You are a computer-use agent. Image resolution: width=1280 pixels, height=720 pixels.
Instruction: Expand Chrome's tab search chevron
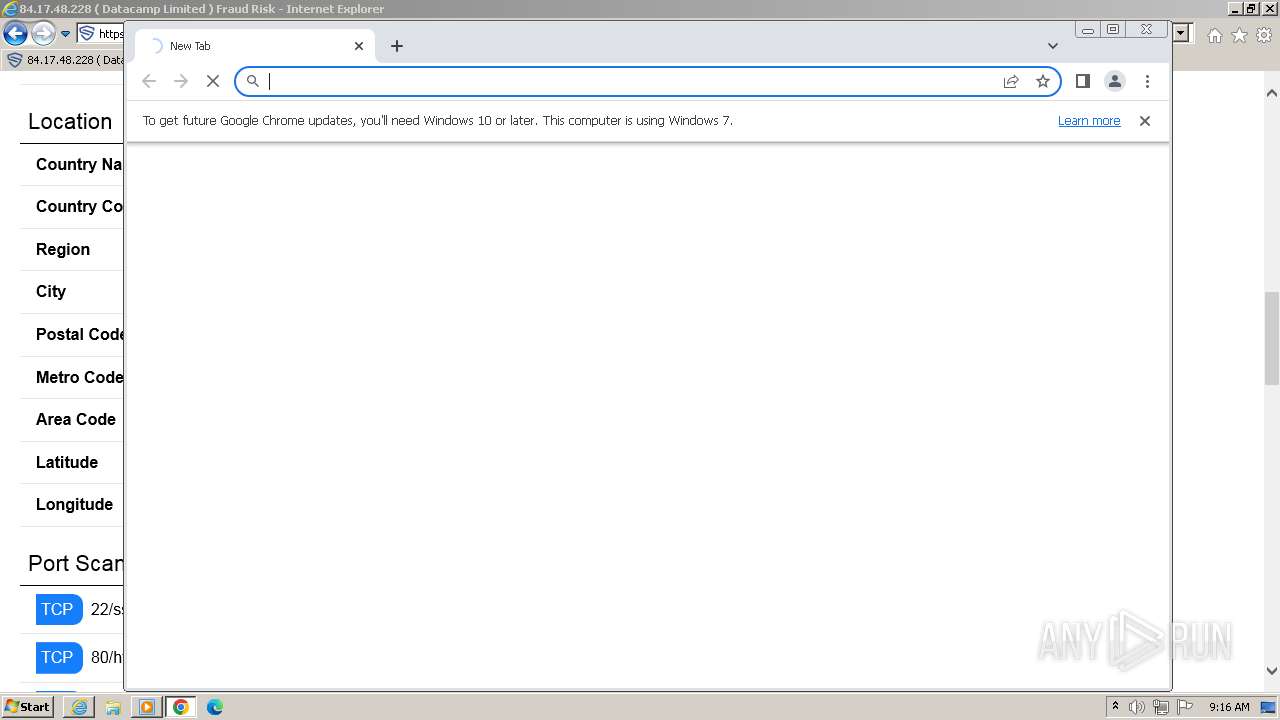click(x=1053, y=46)
